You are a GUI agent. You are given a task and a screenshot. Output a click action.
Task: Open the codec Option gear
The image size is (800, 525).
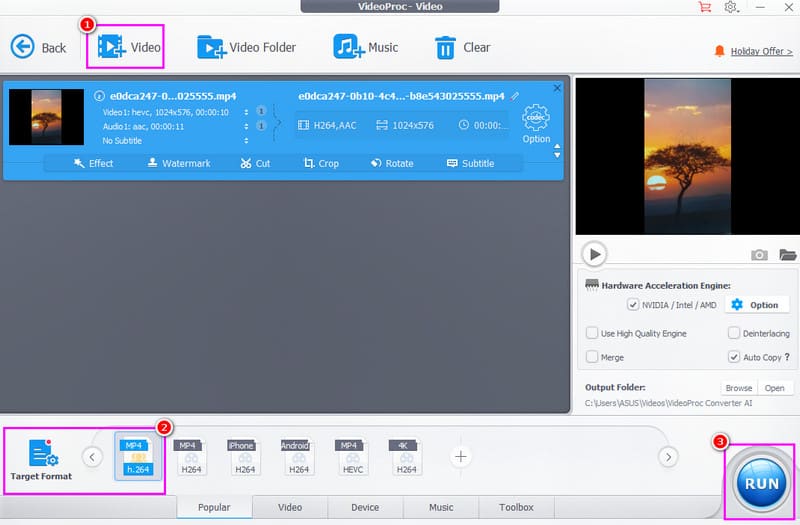[x=536, y=118]
